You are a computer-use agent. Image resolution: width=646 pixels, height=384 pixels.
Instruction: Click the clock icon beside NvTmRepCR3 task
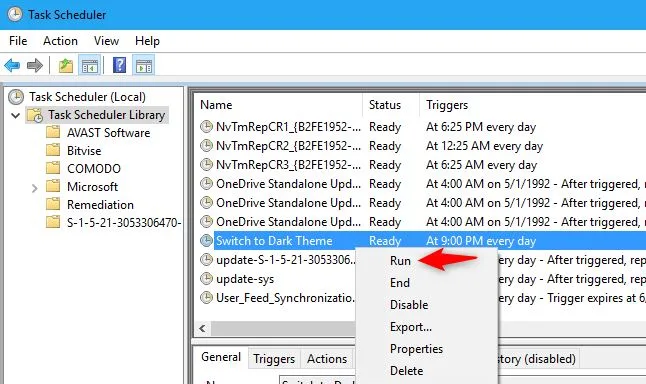point(206,164)
